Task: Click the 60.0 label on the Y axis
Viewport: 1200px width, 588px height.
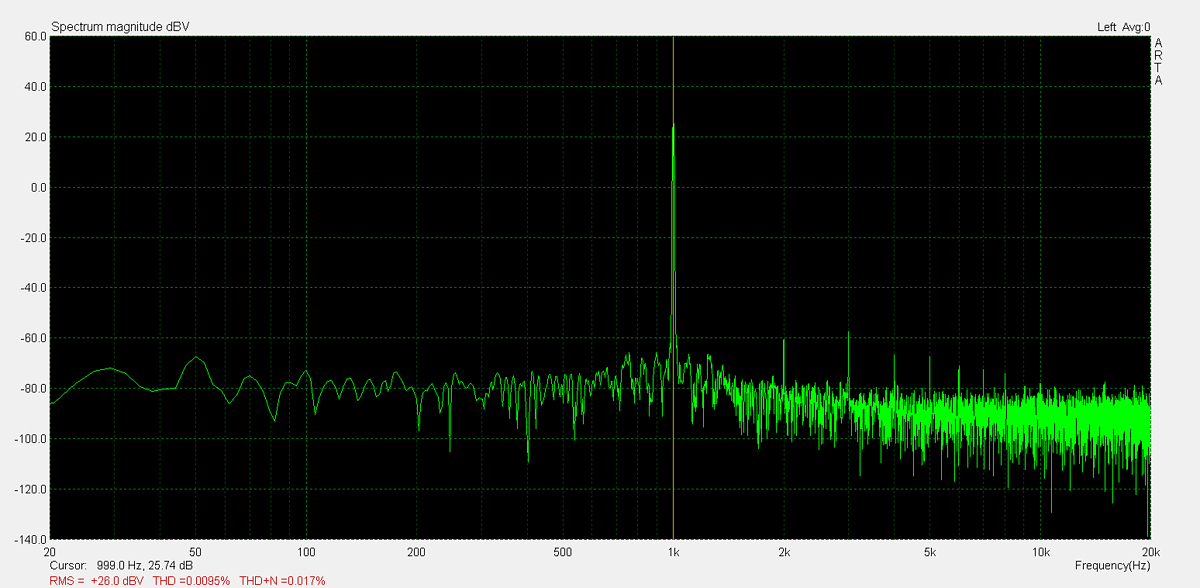Action: coord(35,36)
